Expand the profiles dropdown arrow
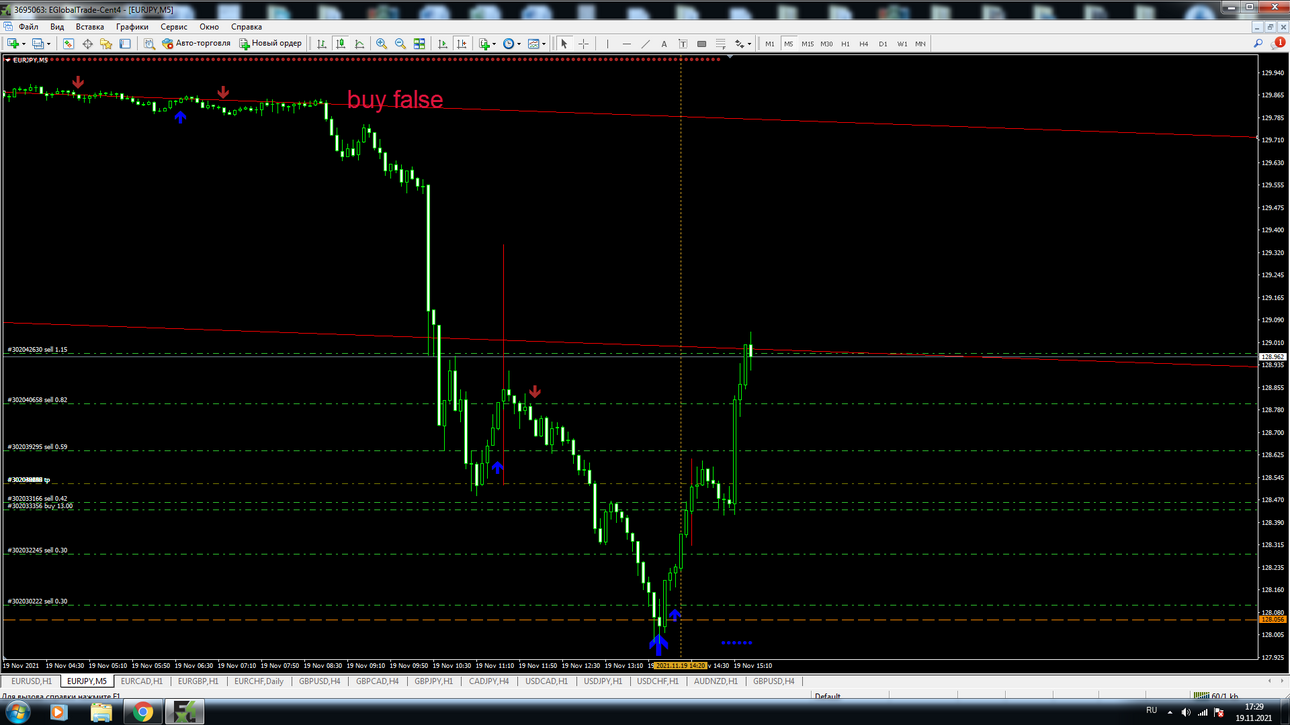1290x725 pixels. click(48, 44)
